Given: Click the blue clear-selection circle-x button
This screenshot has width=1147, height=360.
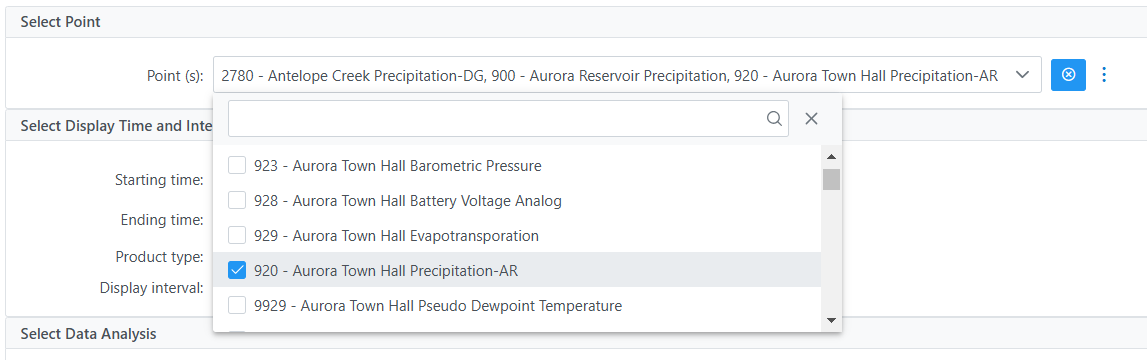Looking at the screenshot, I should pyautogui.click(x=1068, y=75).
